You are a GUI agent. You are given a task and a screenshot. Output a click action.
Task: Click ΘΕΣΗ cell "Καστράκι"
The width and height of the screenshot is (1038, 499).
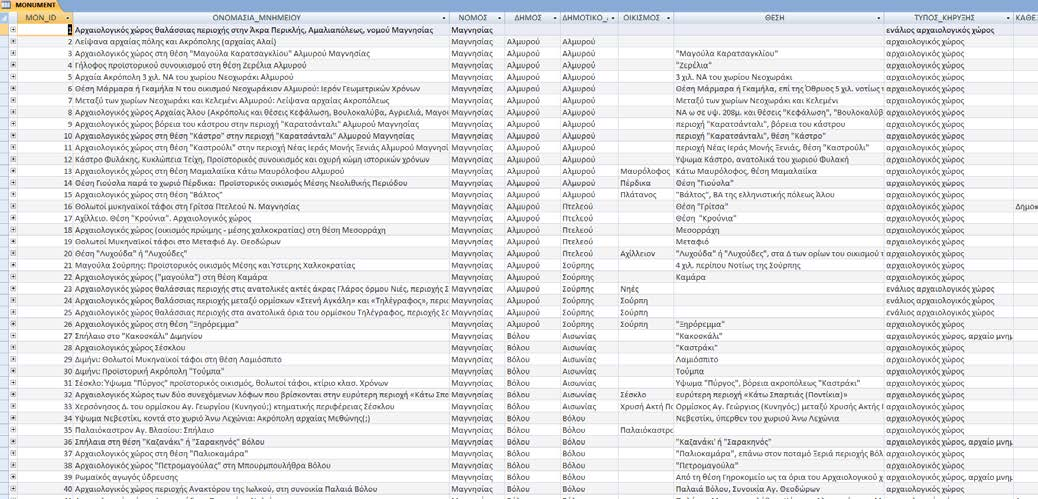779,347
